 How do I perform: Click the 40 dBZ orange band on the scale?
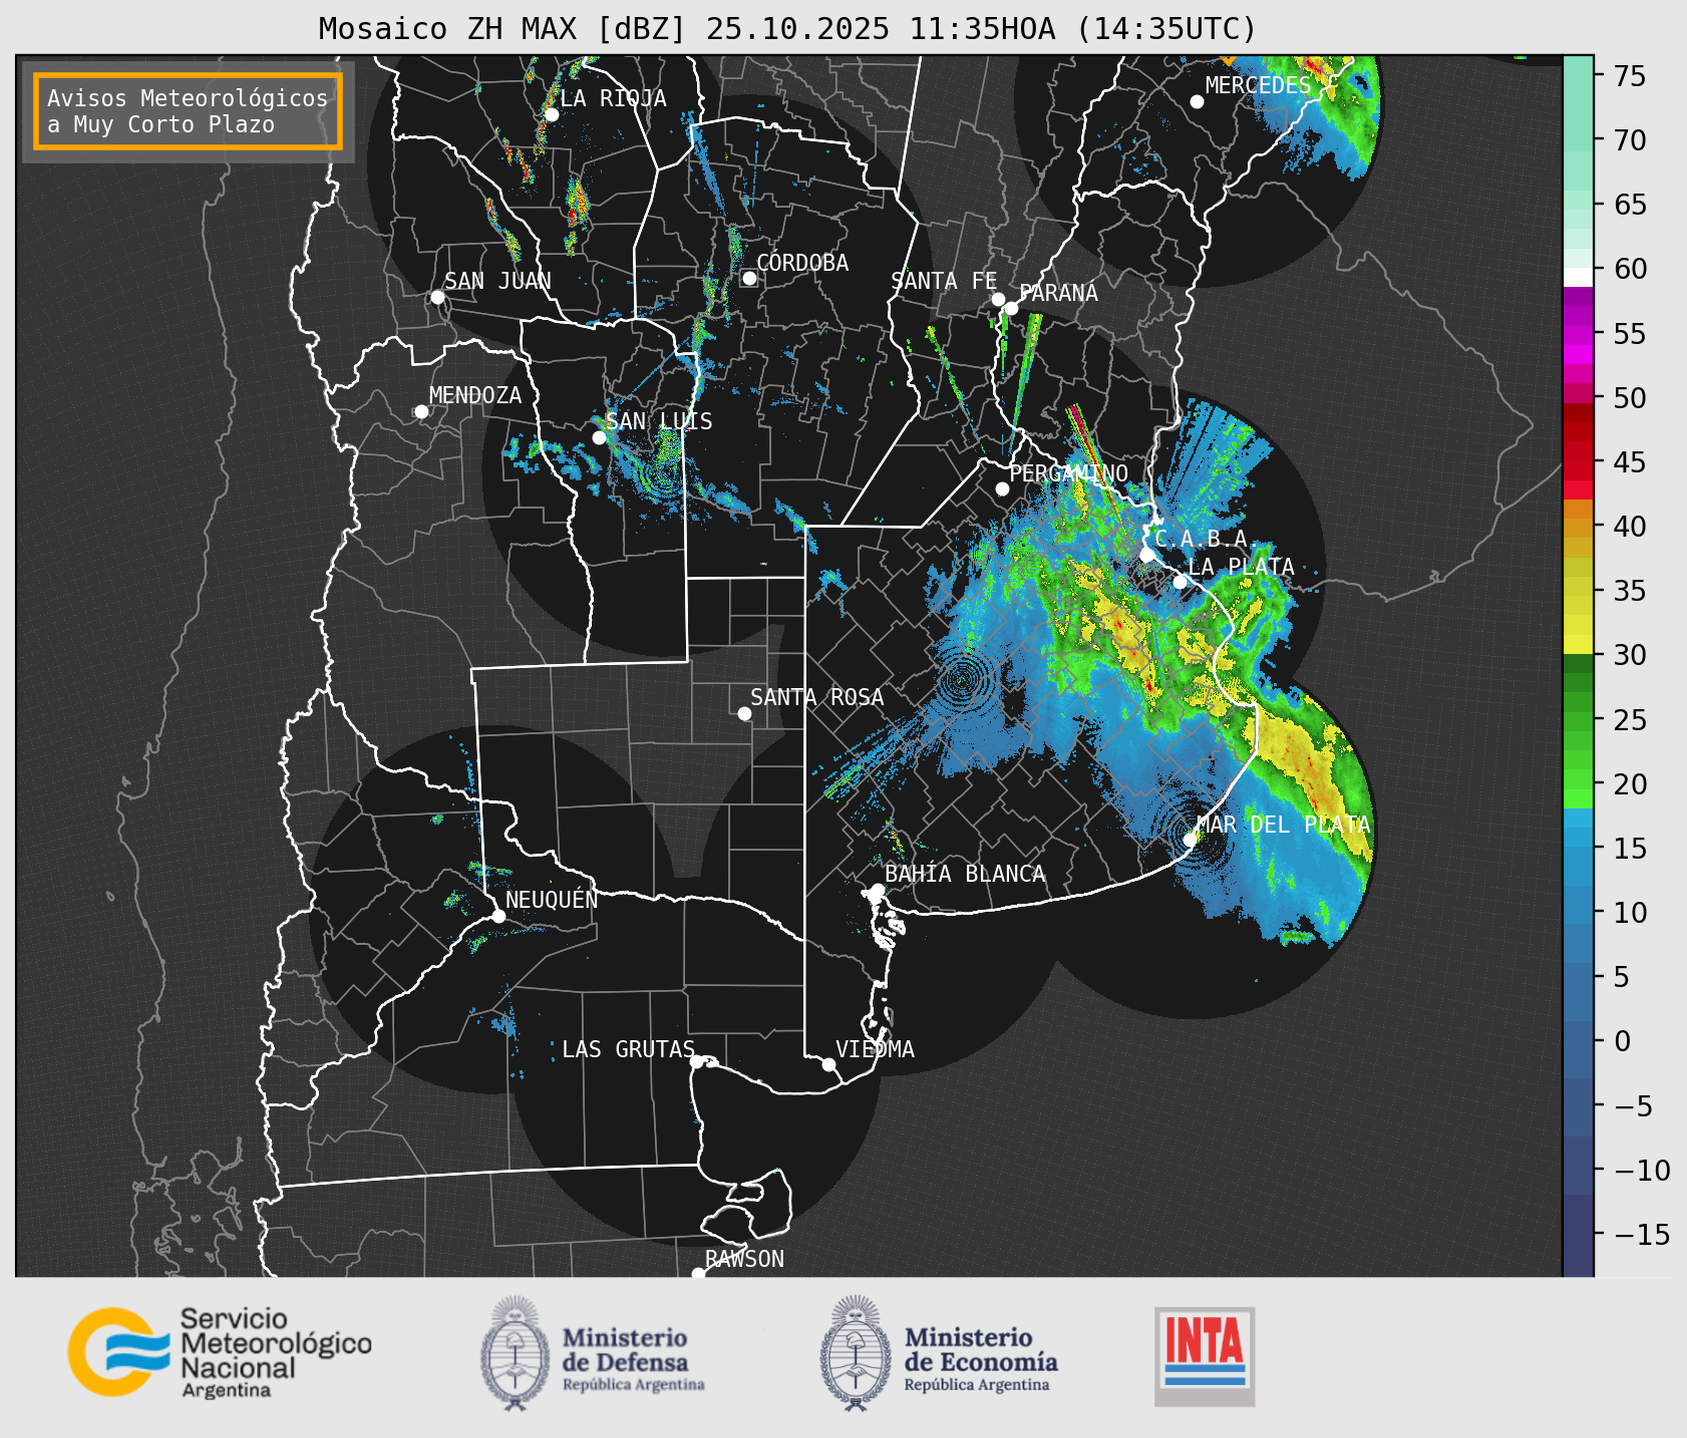point(1577,526)
